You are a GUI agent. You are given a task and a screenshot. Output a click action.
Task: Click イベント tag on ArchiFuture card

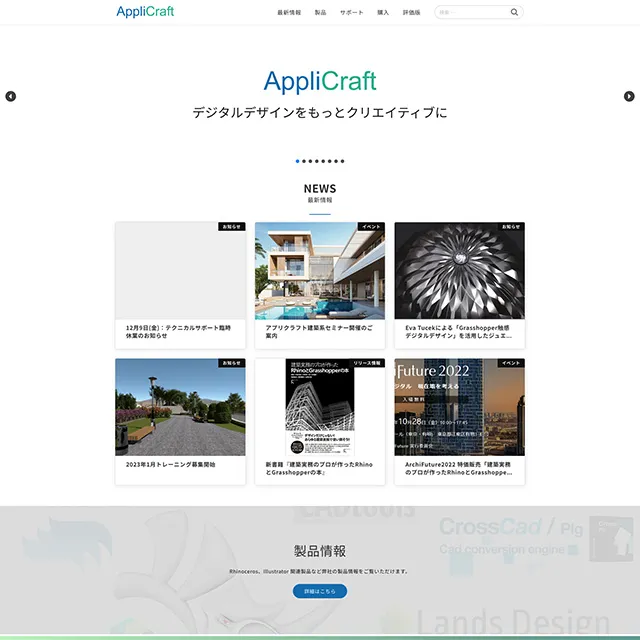tap(511, 363)
